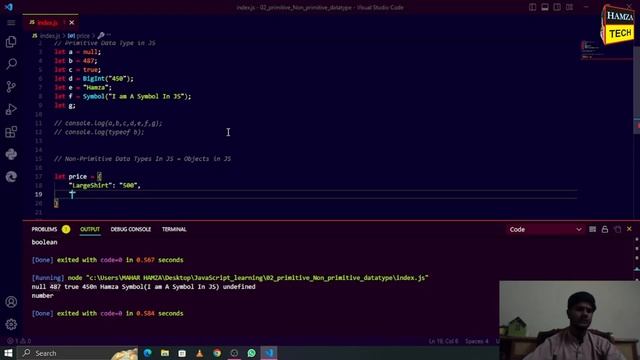
Task: Show errors and warnings from status bar
Action: click(19, 341)
